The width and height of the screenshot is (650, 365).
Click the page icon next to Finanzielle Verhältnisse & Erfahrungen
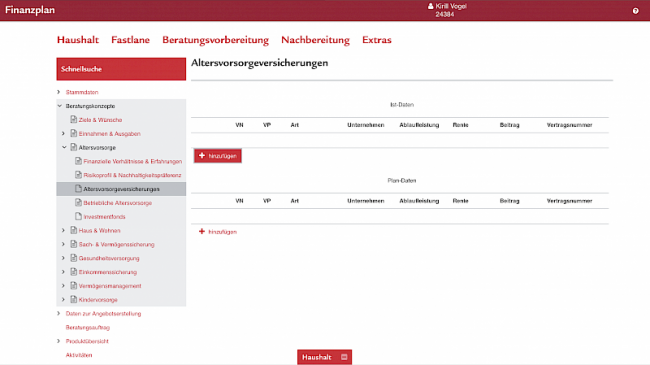[78, 161]
